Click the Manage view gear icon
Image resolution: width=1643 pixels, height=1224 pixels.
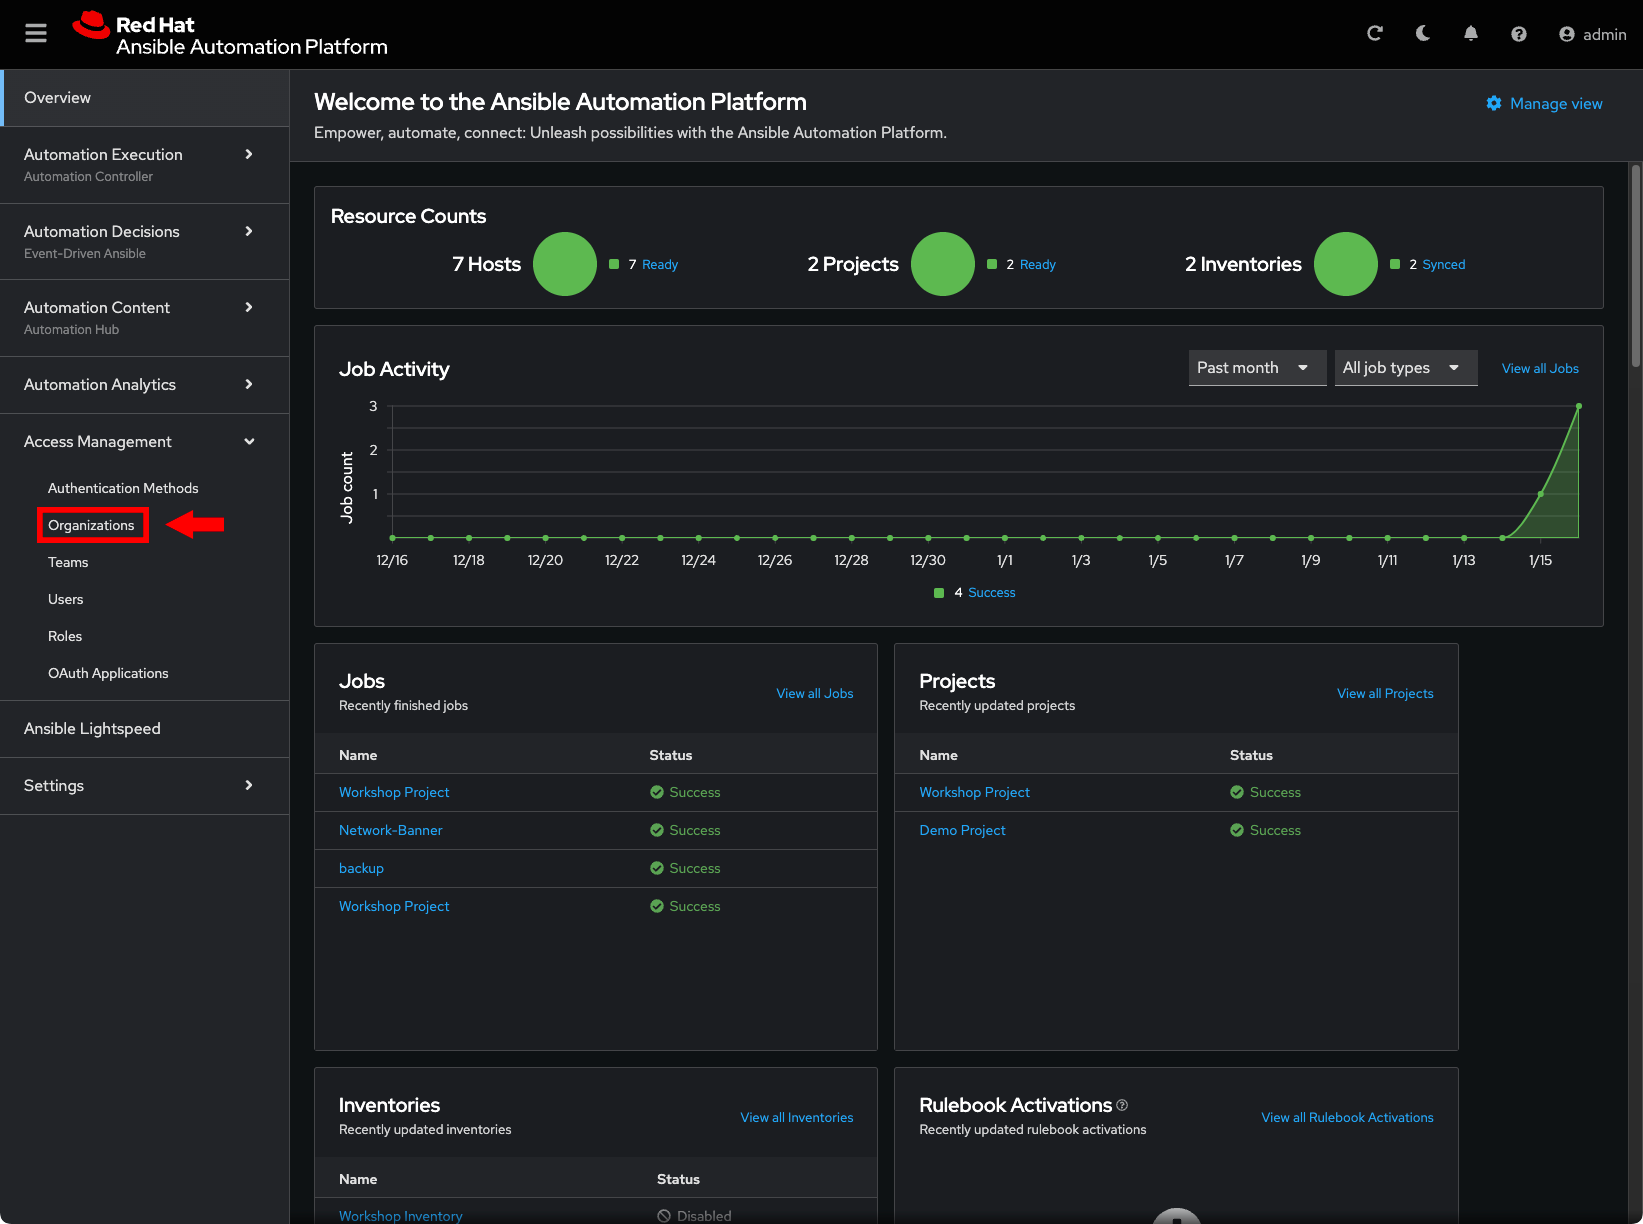1494,103
